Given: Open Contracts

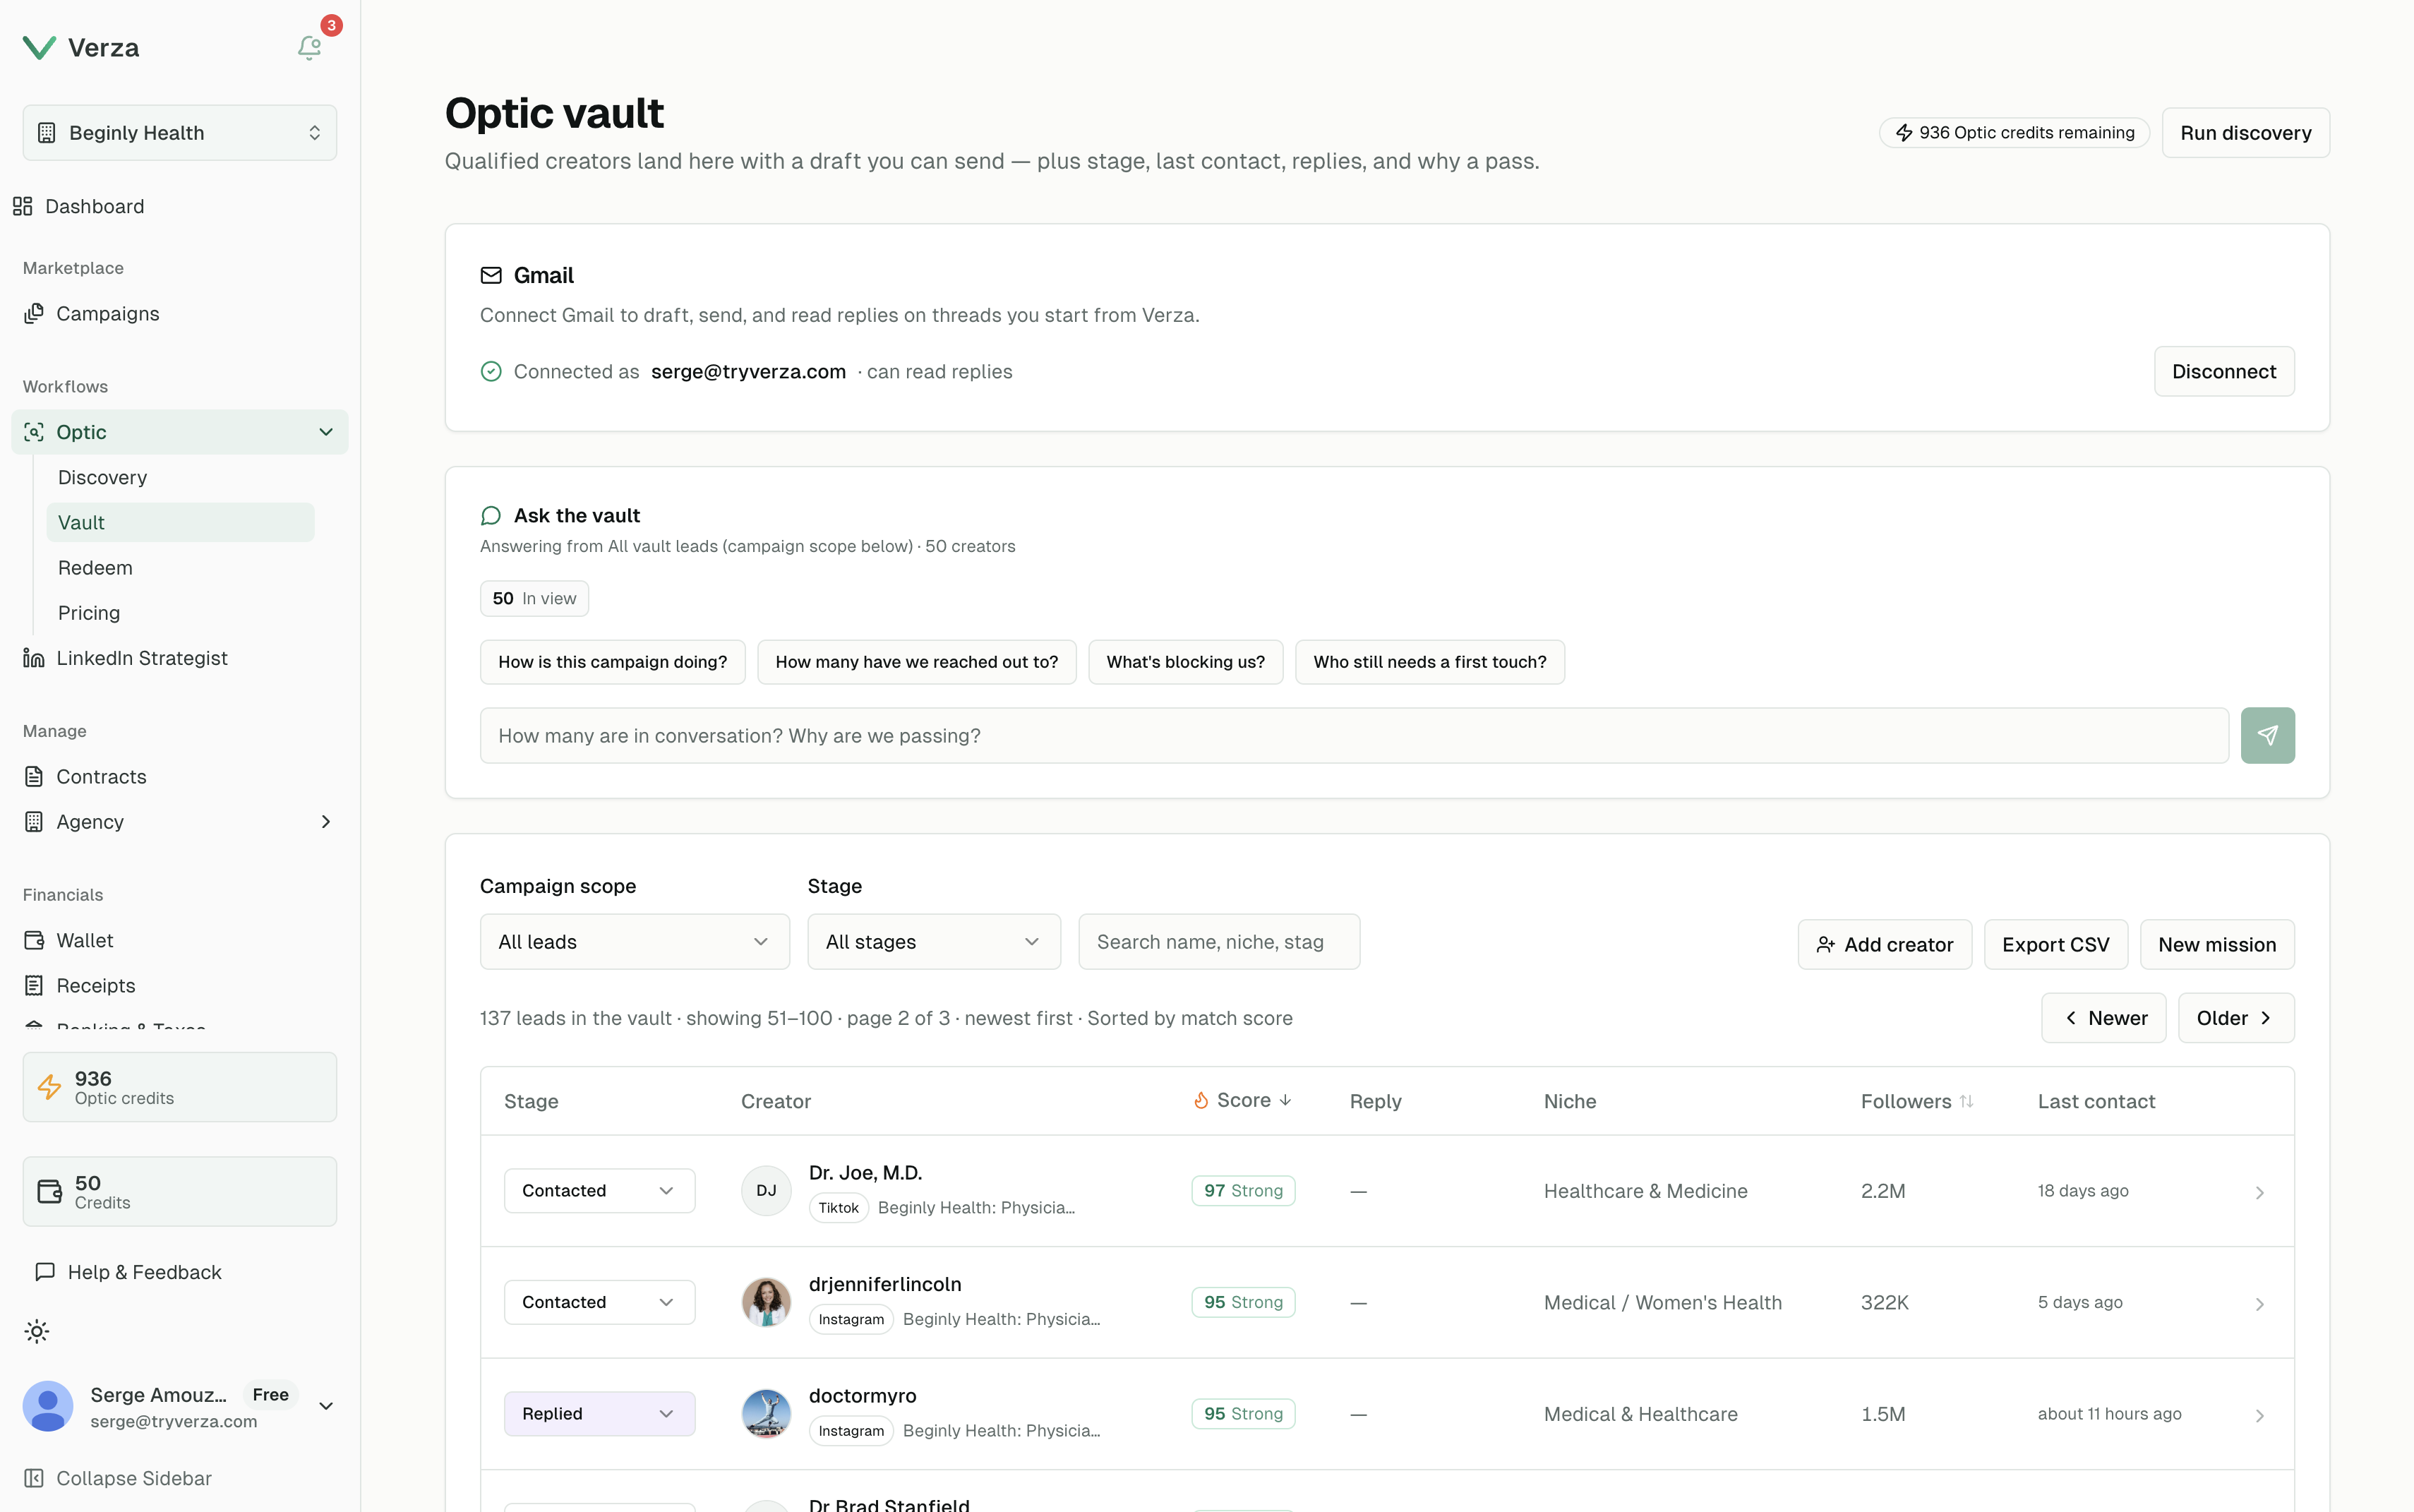Looking at the screenshot, I should point(86,776).
